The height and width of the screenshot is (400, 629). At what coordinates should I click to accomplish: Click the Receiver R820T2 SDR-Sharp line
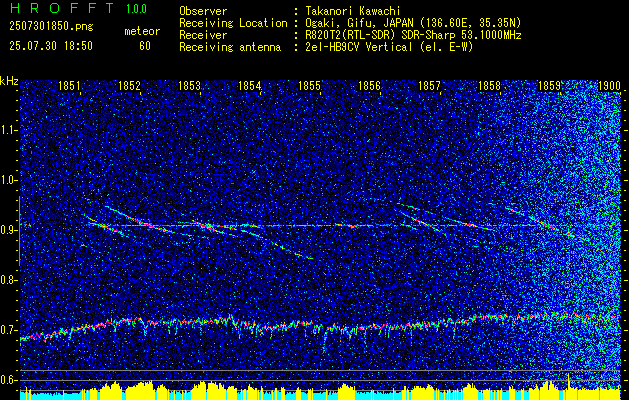click(414, 35)
